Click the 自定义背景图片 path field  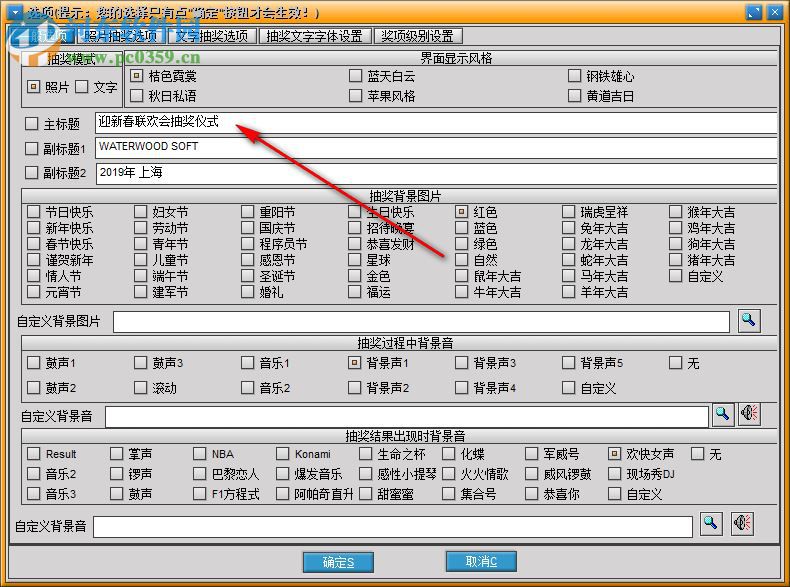tap(421, 321)
